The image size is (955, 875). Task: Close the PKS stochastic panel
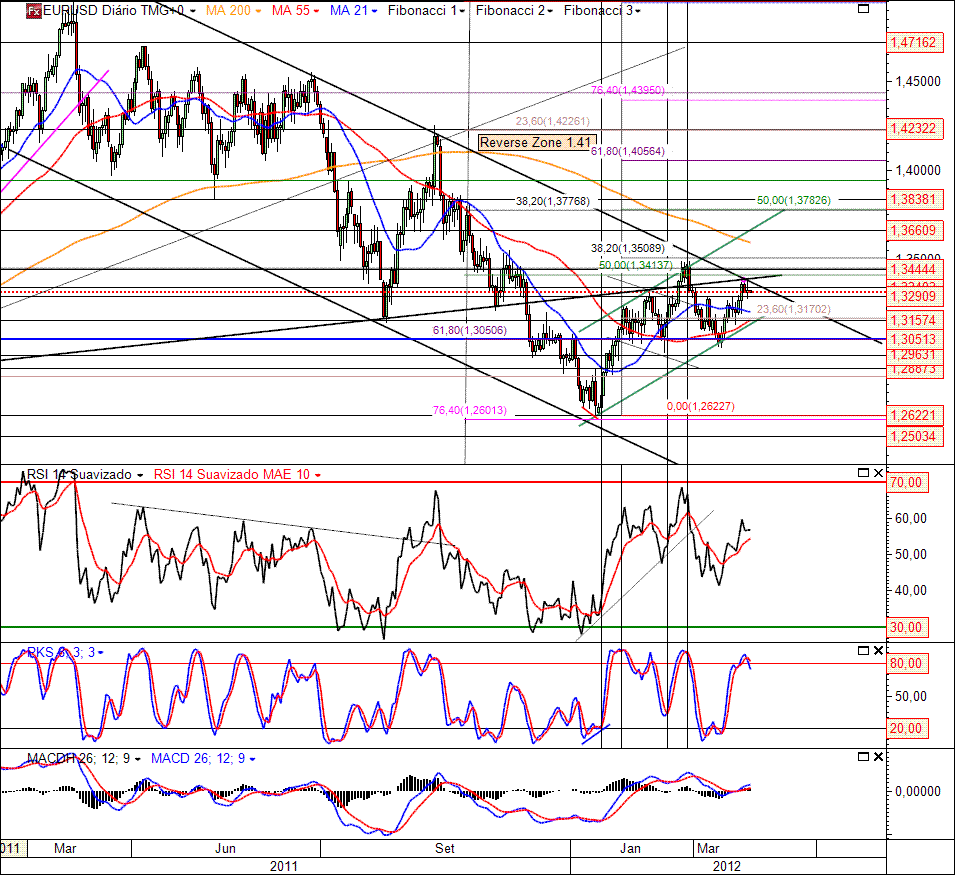[x=878, y=650]
